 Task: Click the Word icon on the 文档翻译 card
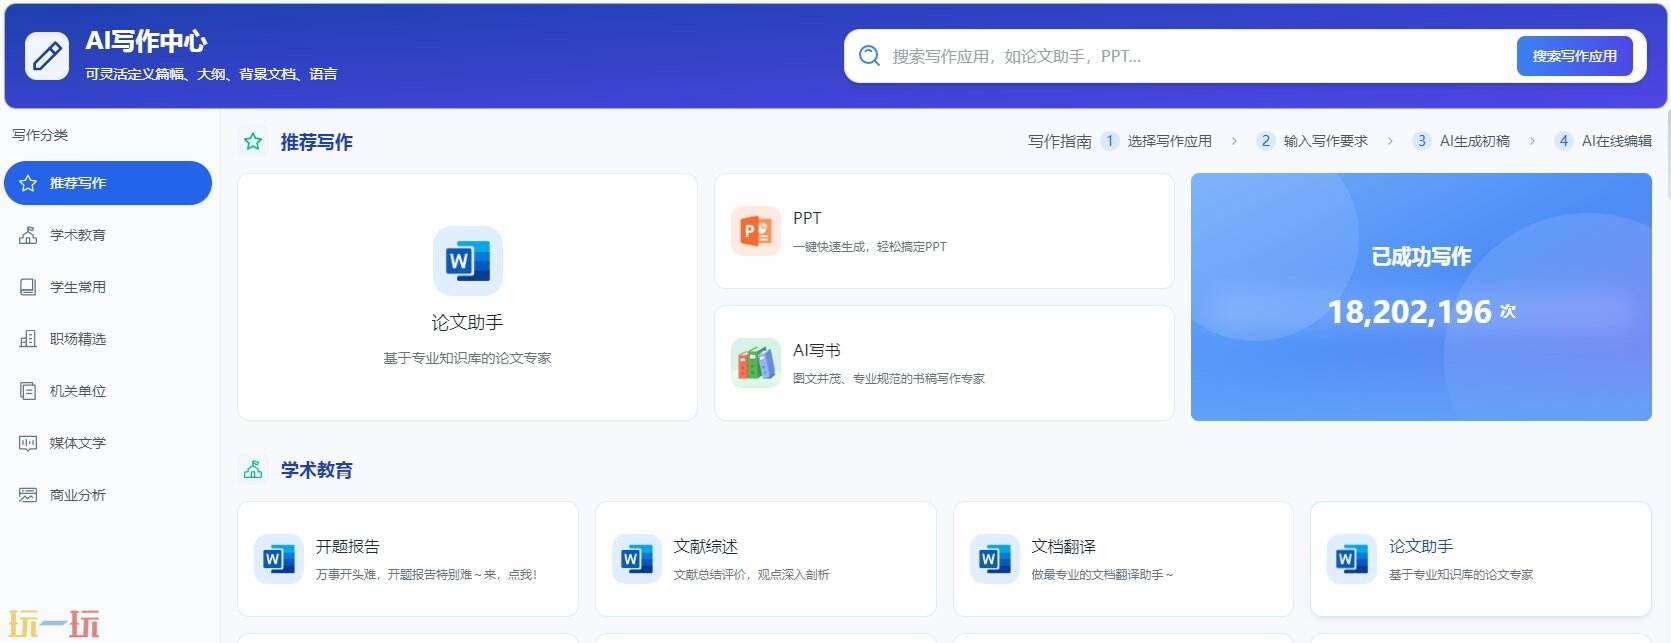(994, 559)
